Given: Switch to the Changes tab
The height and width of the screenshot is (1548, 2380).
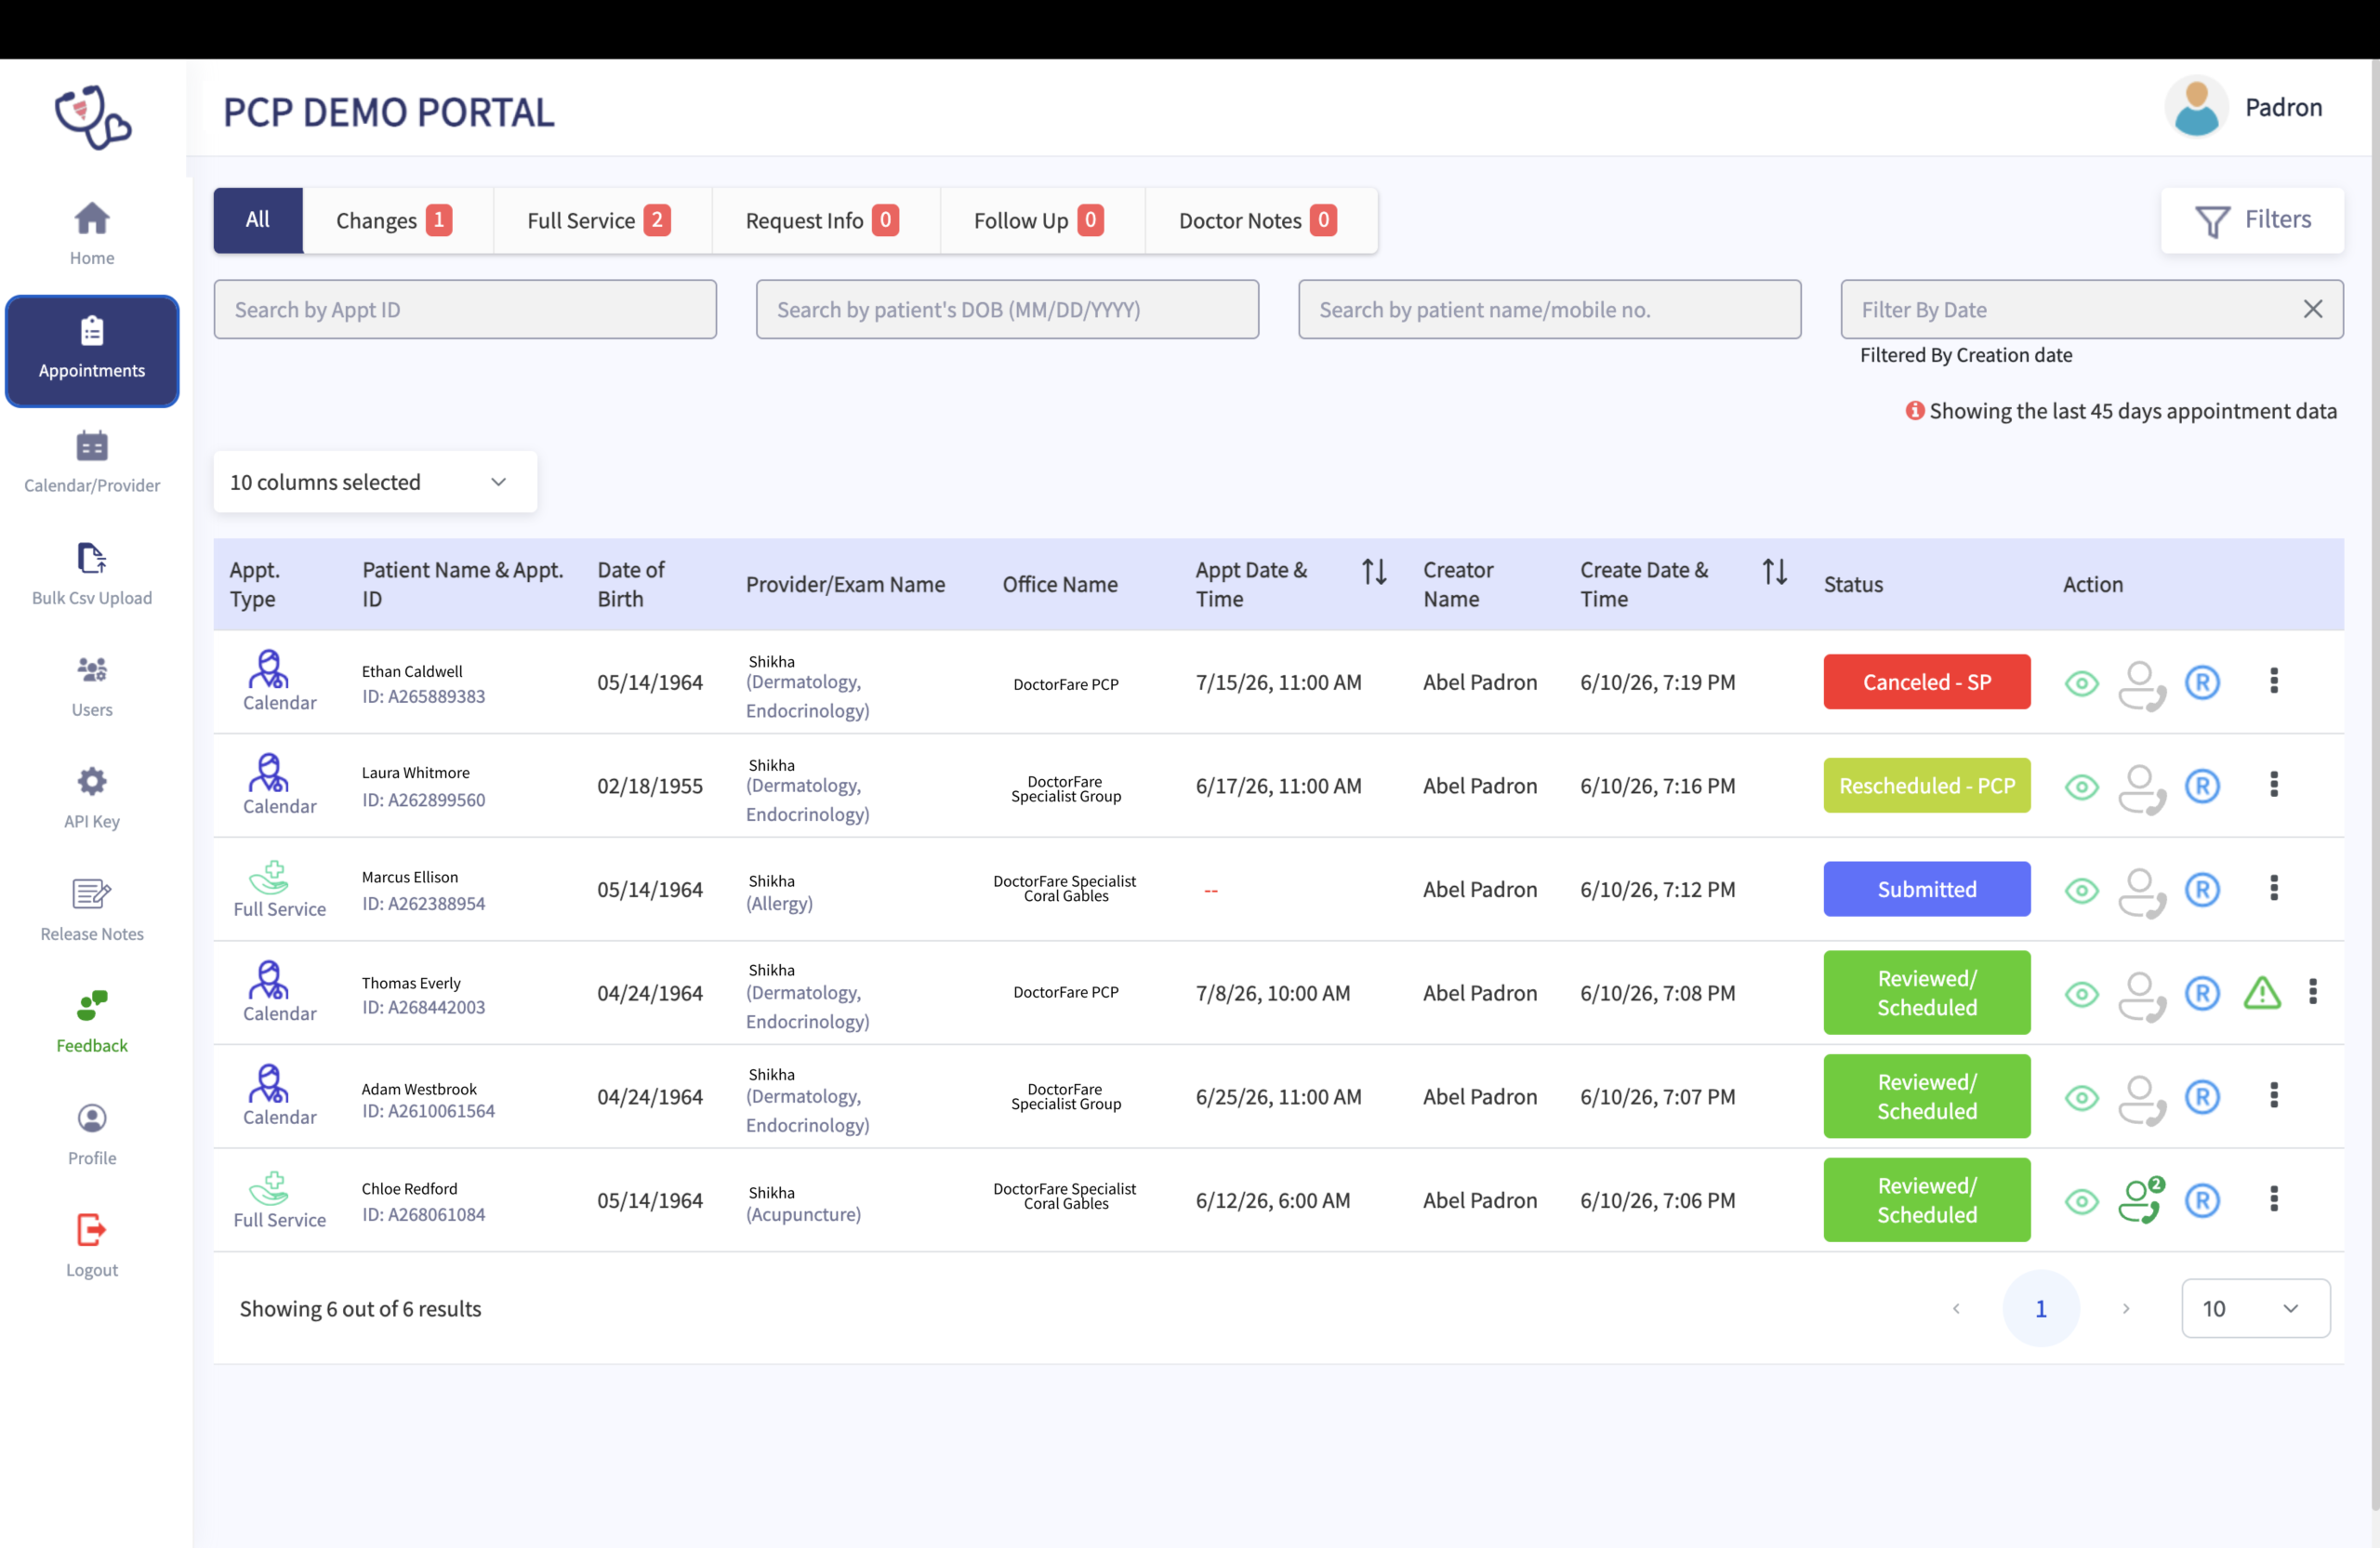Looking at the screenshot, I should [396, 220].
